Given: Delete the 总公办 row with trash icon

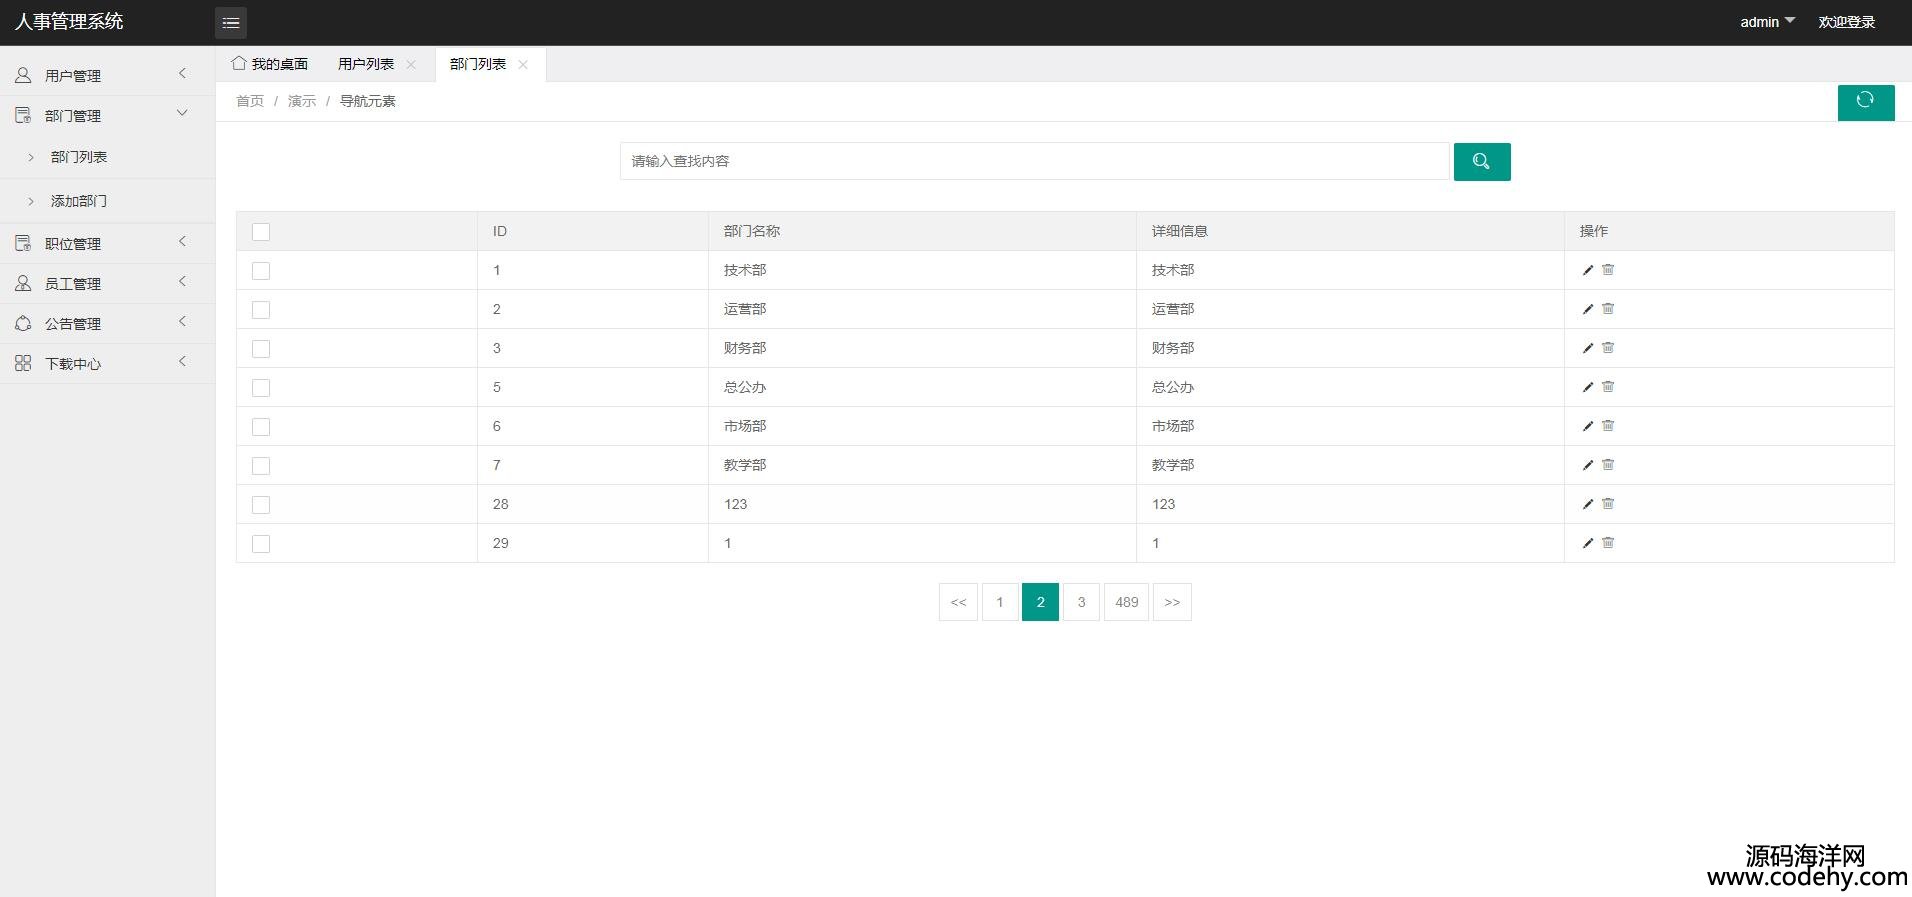Looking at the screenshot, I should pyautogui.click(x=1608, y=386).
